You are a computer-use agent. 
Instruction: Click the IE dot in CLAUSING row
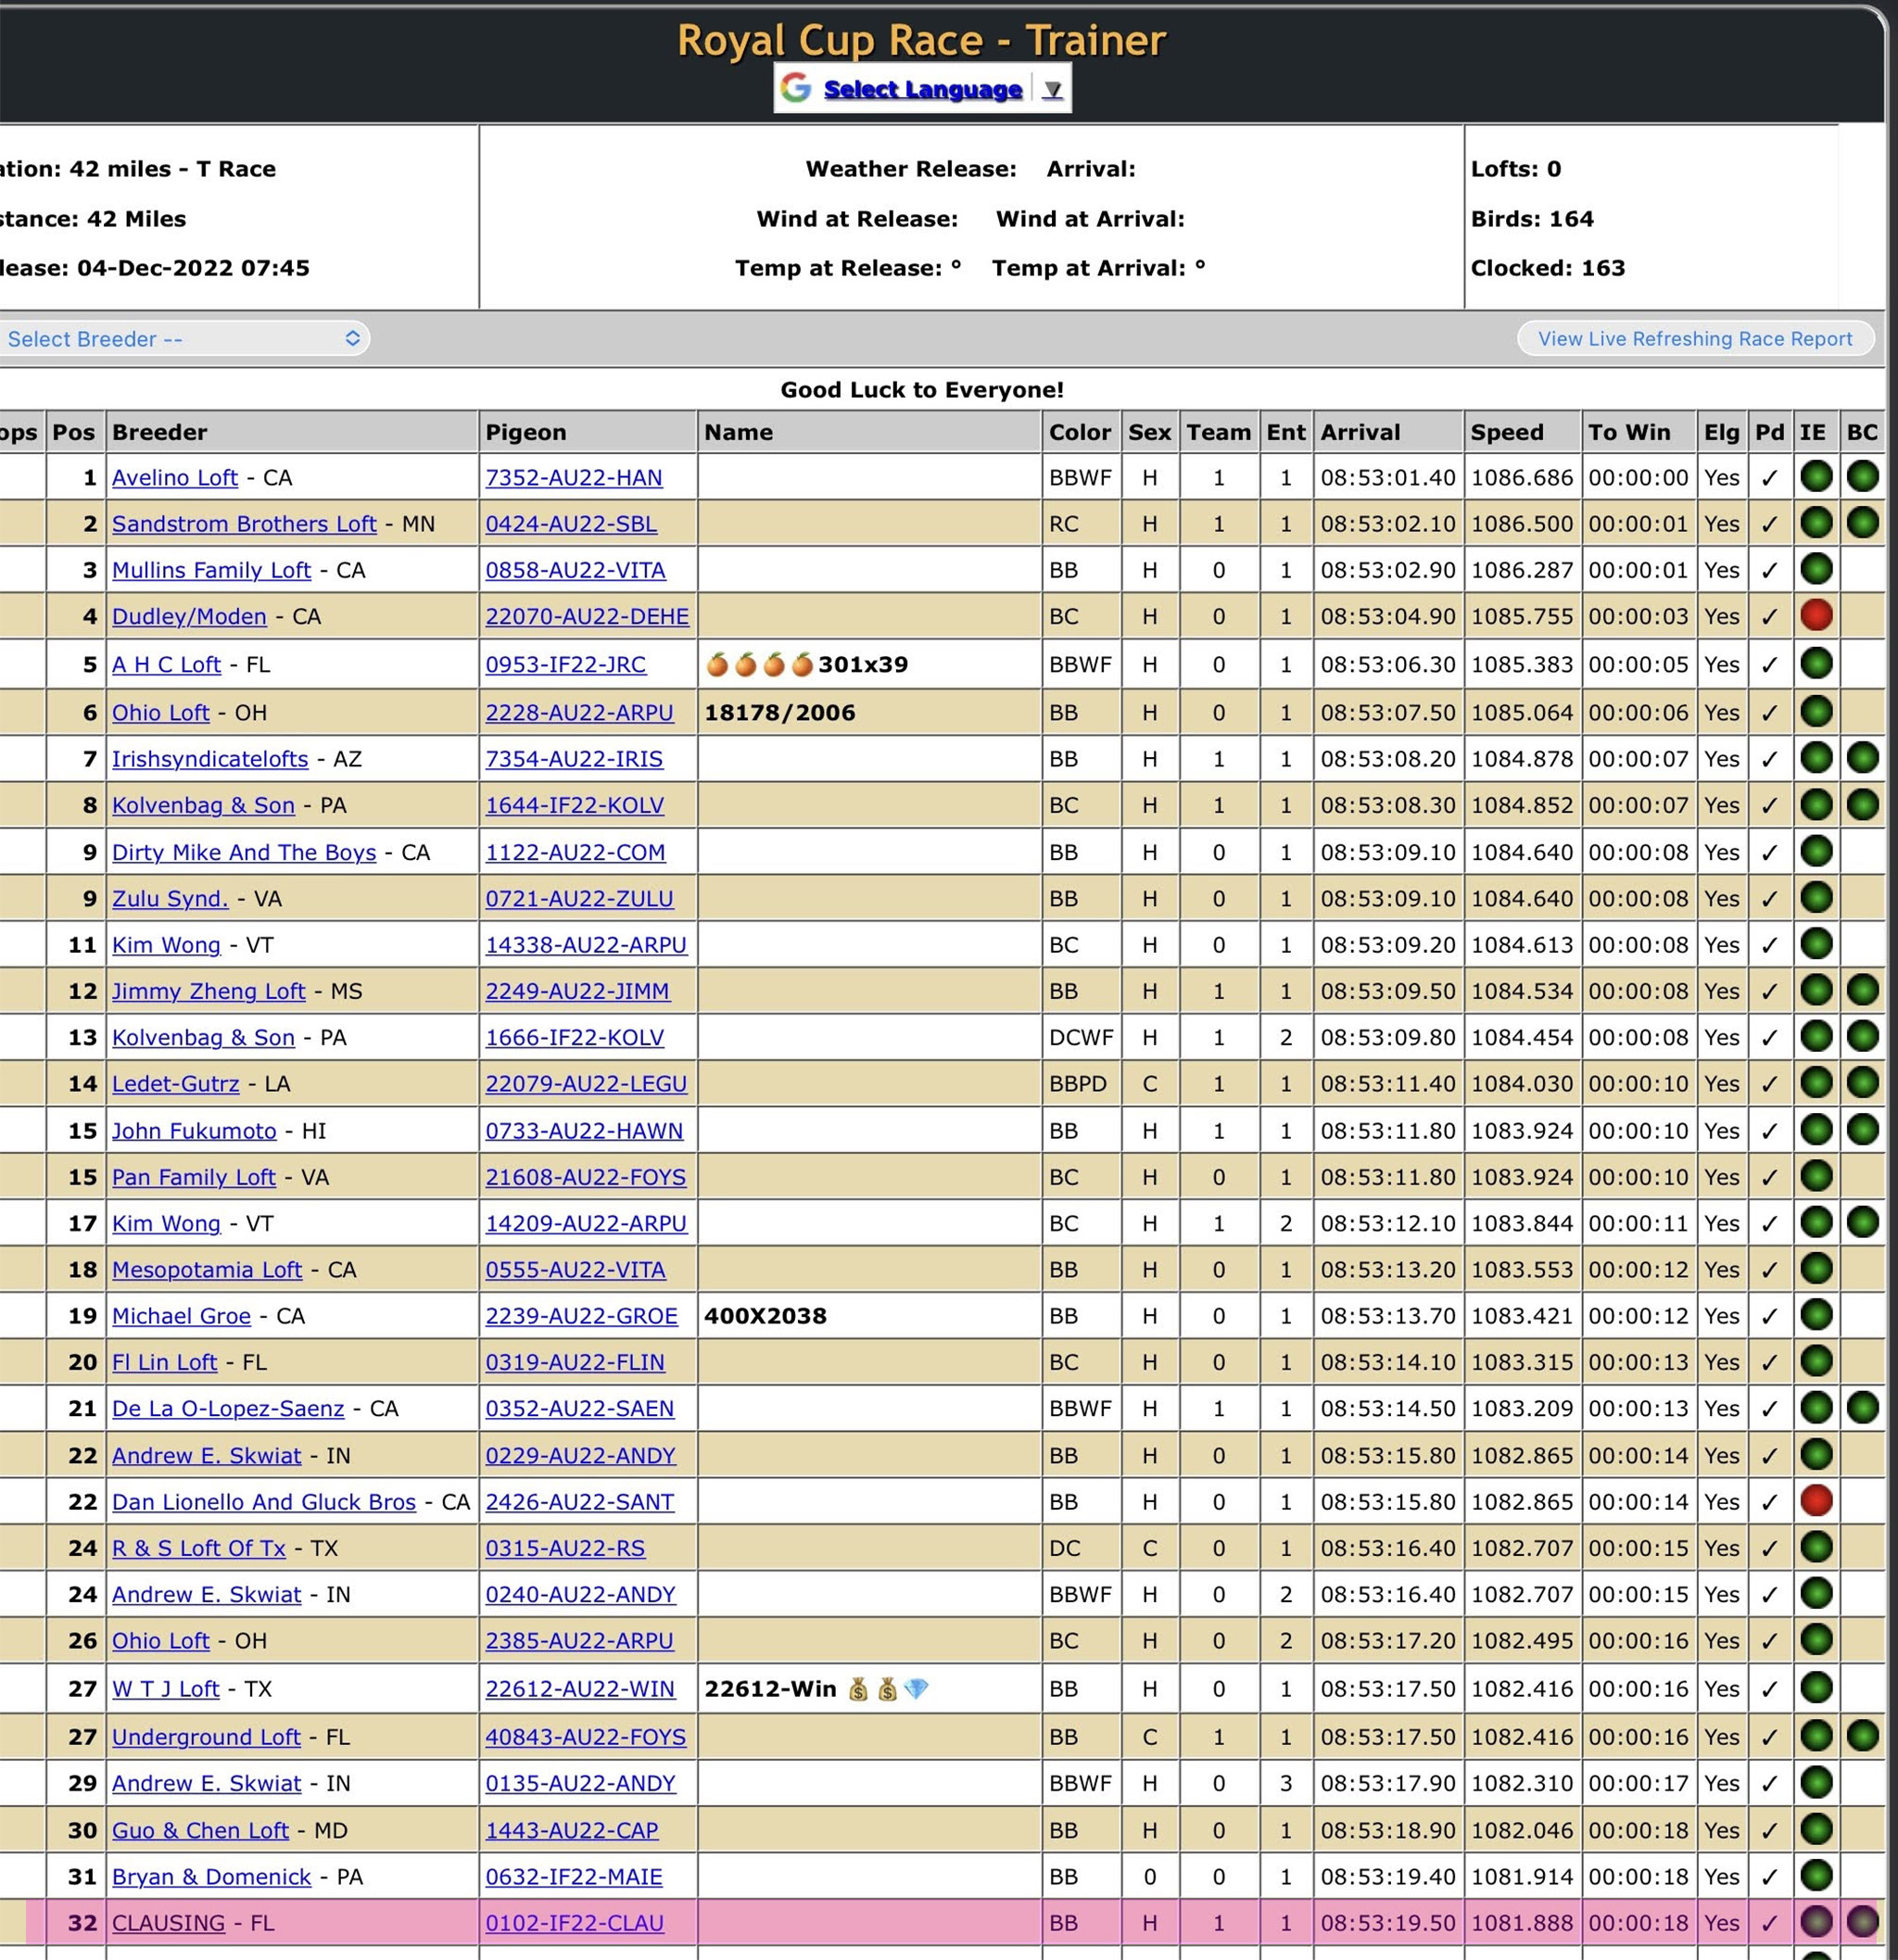1816,1921
